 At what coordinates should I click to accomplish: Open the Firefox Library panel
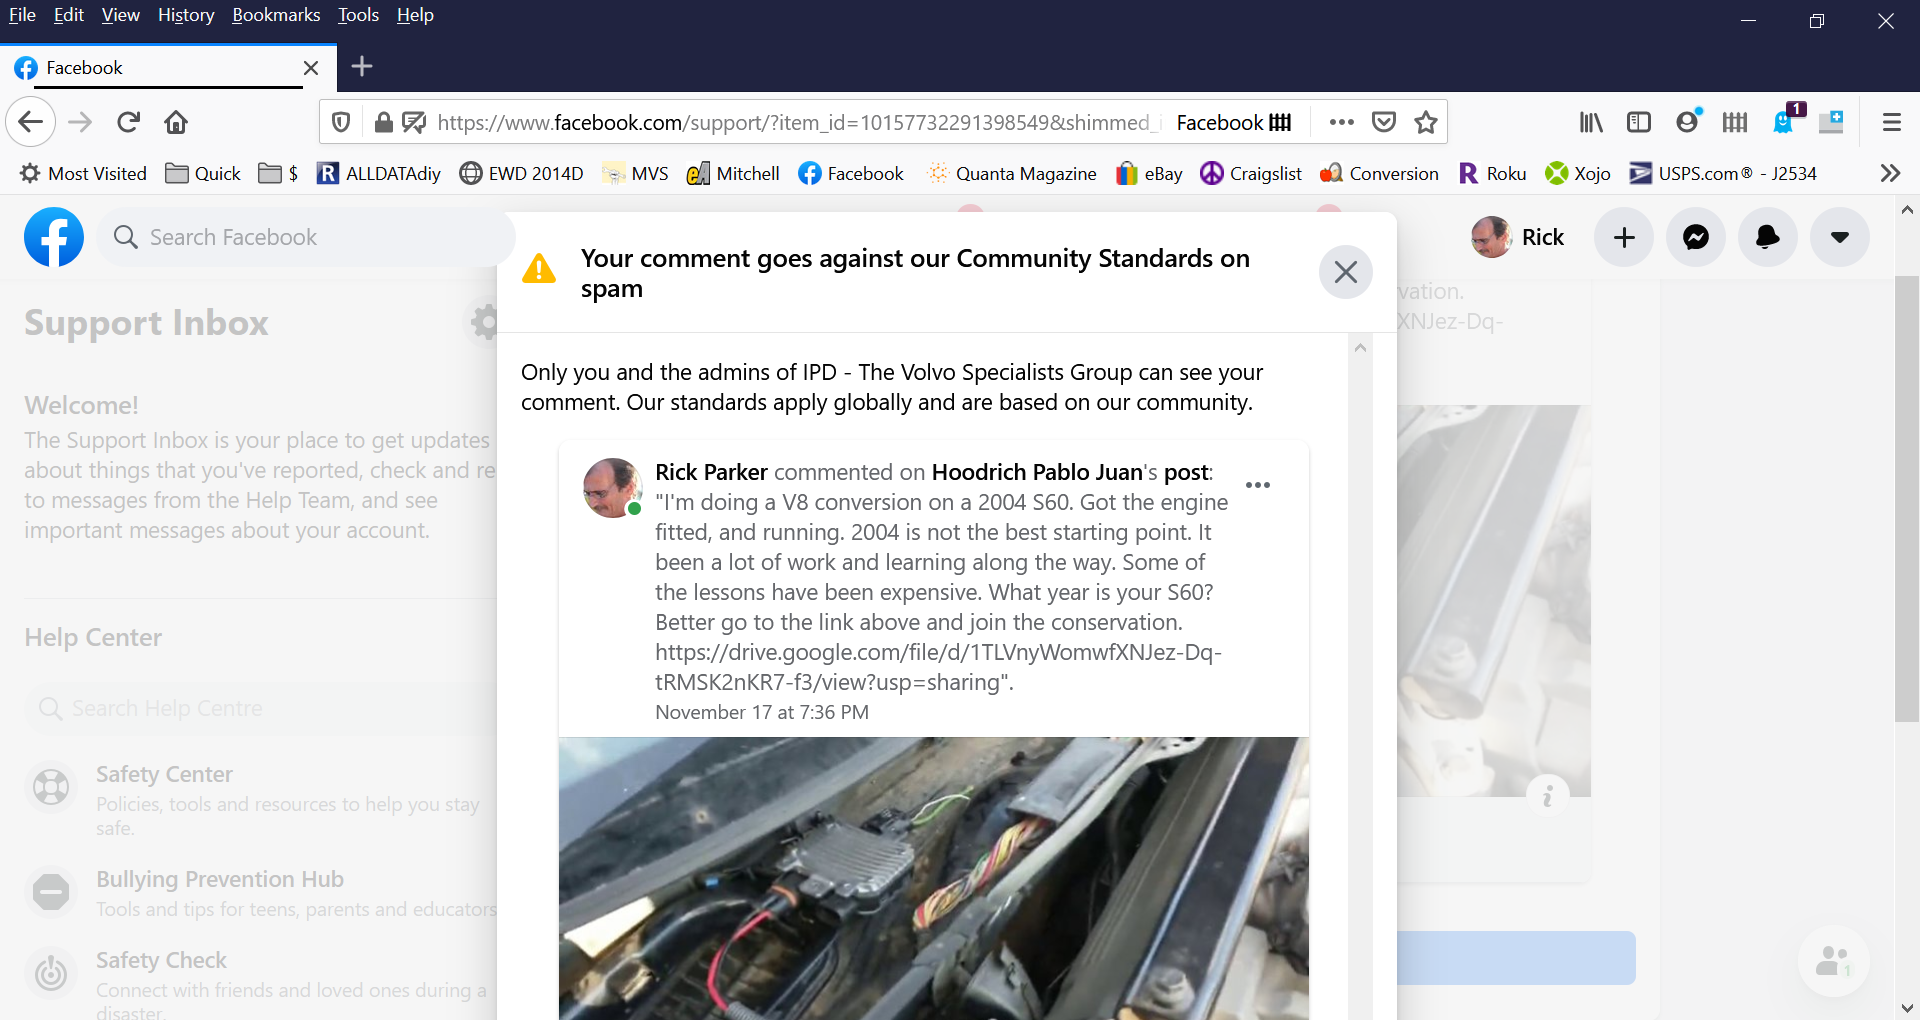point(1591,122)
